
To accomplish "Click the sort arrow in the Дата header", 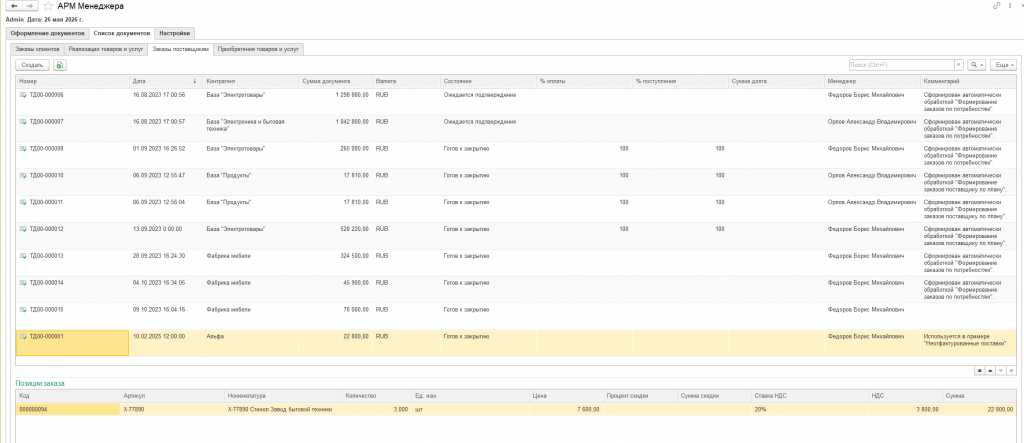I will point(195,81).
